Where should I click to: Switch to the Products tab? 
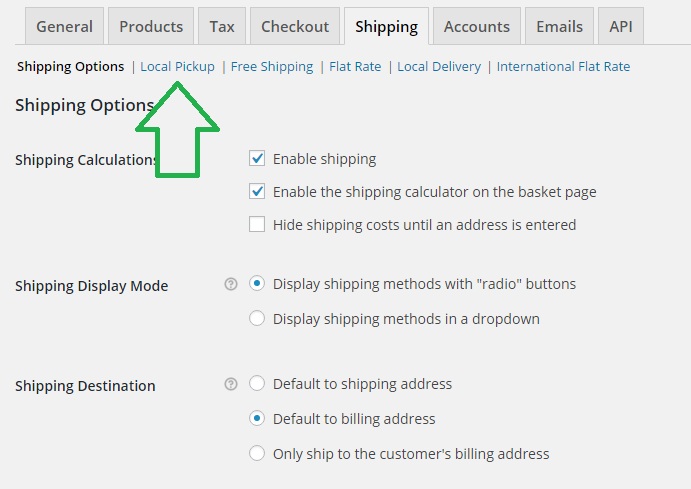(x=151, y=26)
